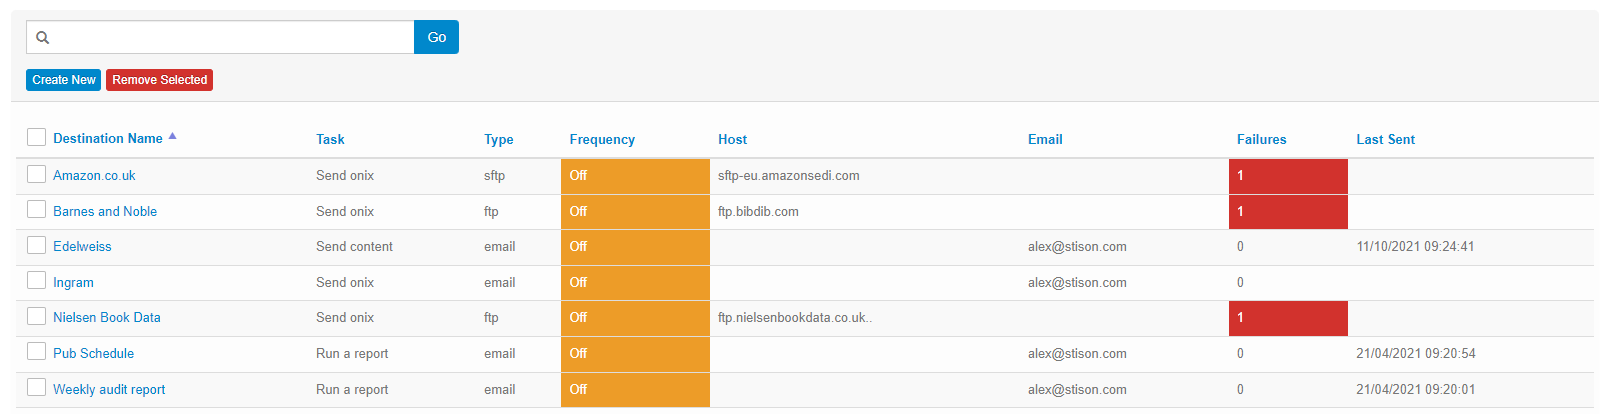Open the Pub Schedule destination link
The image size is (1608, 414).
click(x=93, y=354)
